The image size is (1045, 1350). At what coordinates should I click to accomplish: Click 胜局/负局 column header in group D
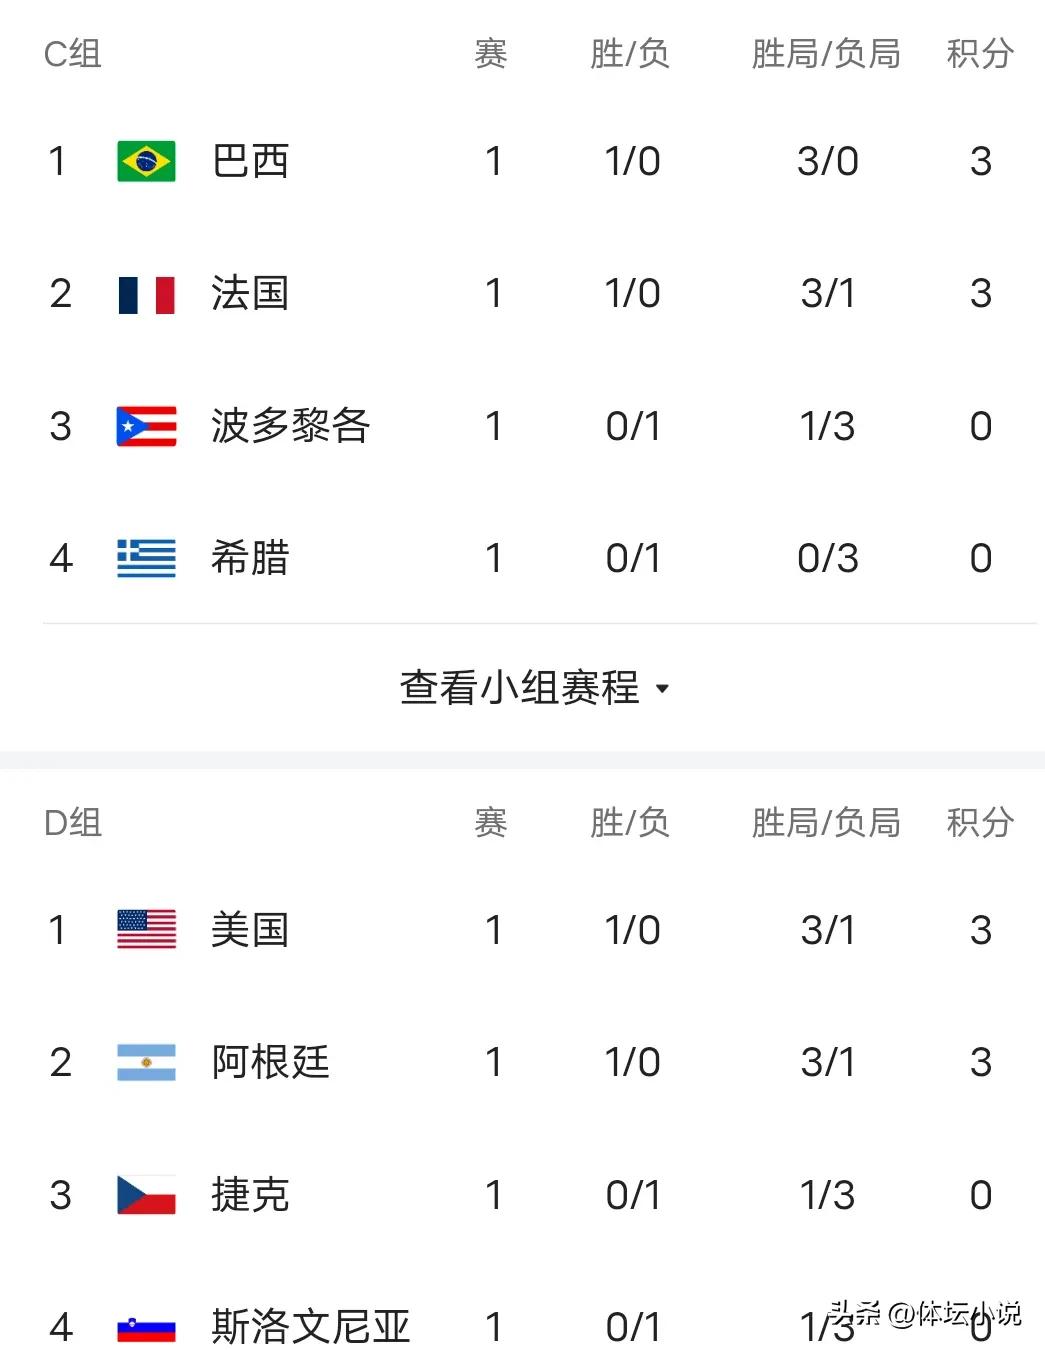[x=826, y=823]
